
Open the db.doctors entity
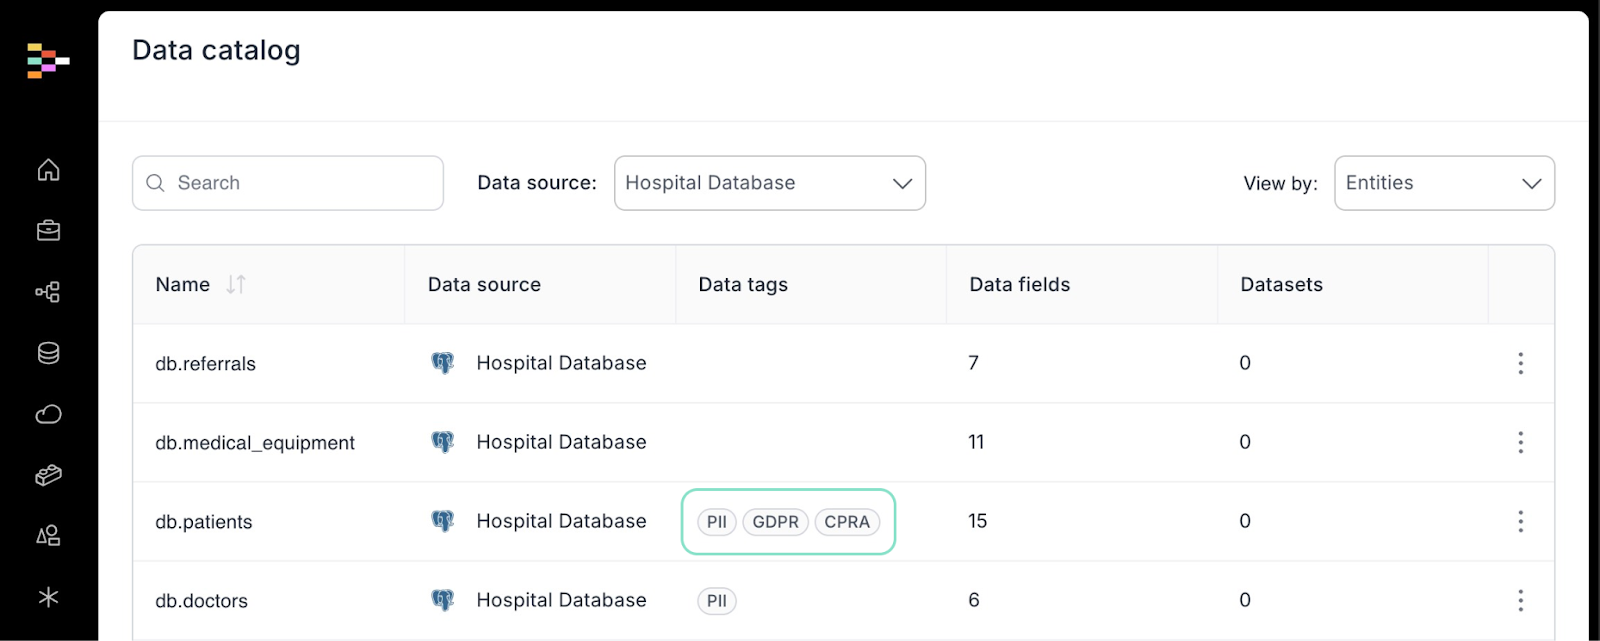point(202,601)
